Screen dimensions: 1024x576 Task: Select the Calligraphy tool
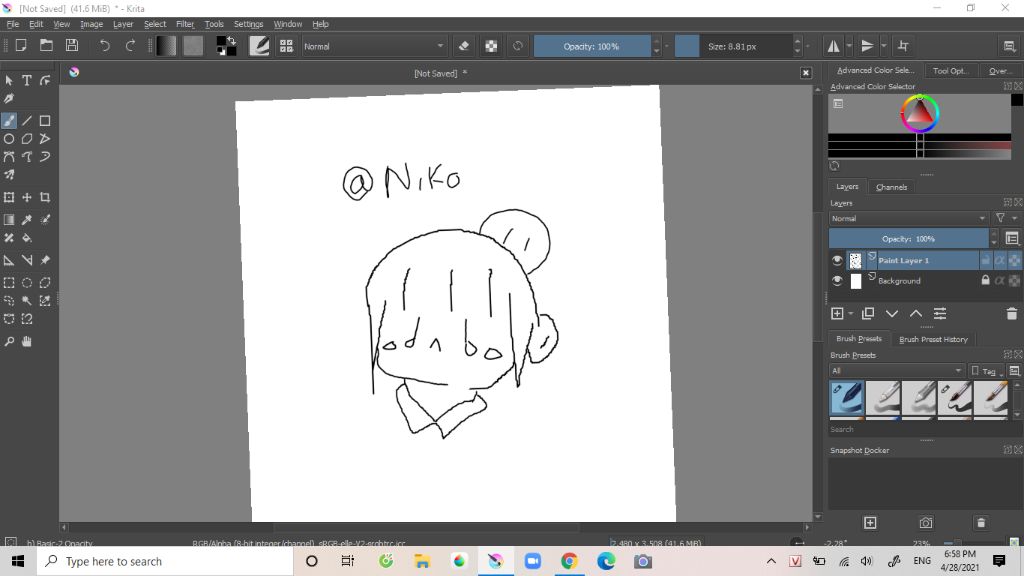(9, 99)
